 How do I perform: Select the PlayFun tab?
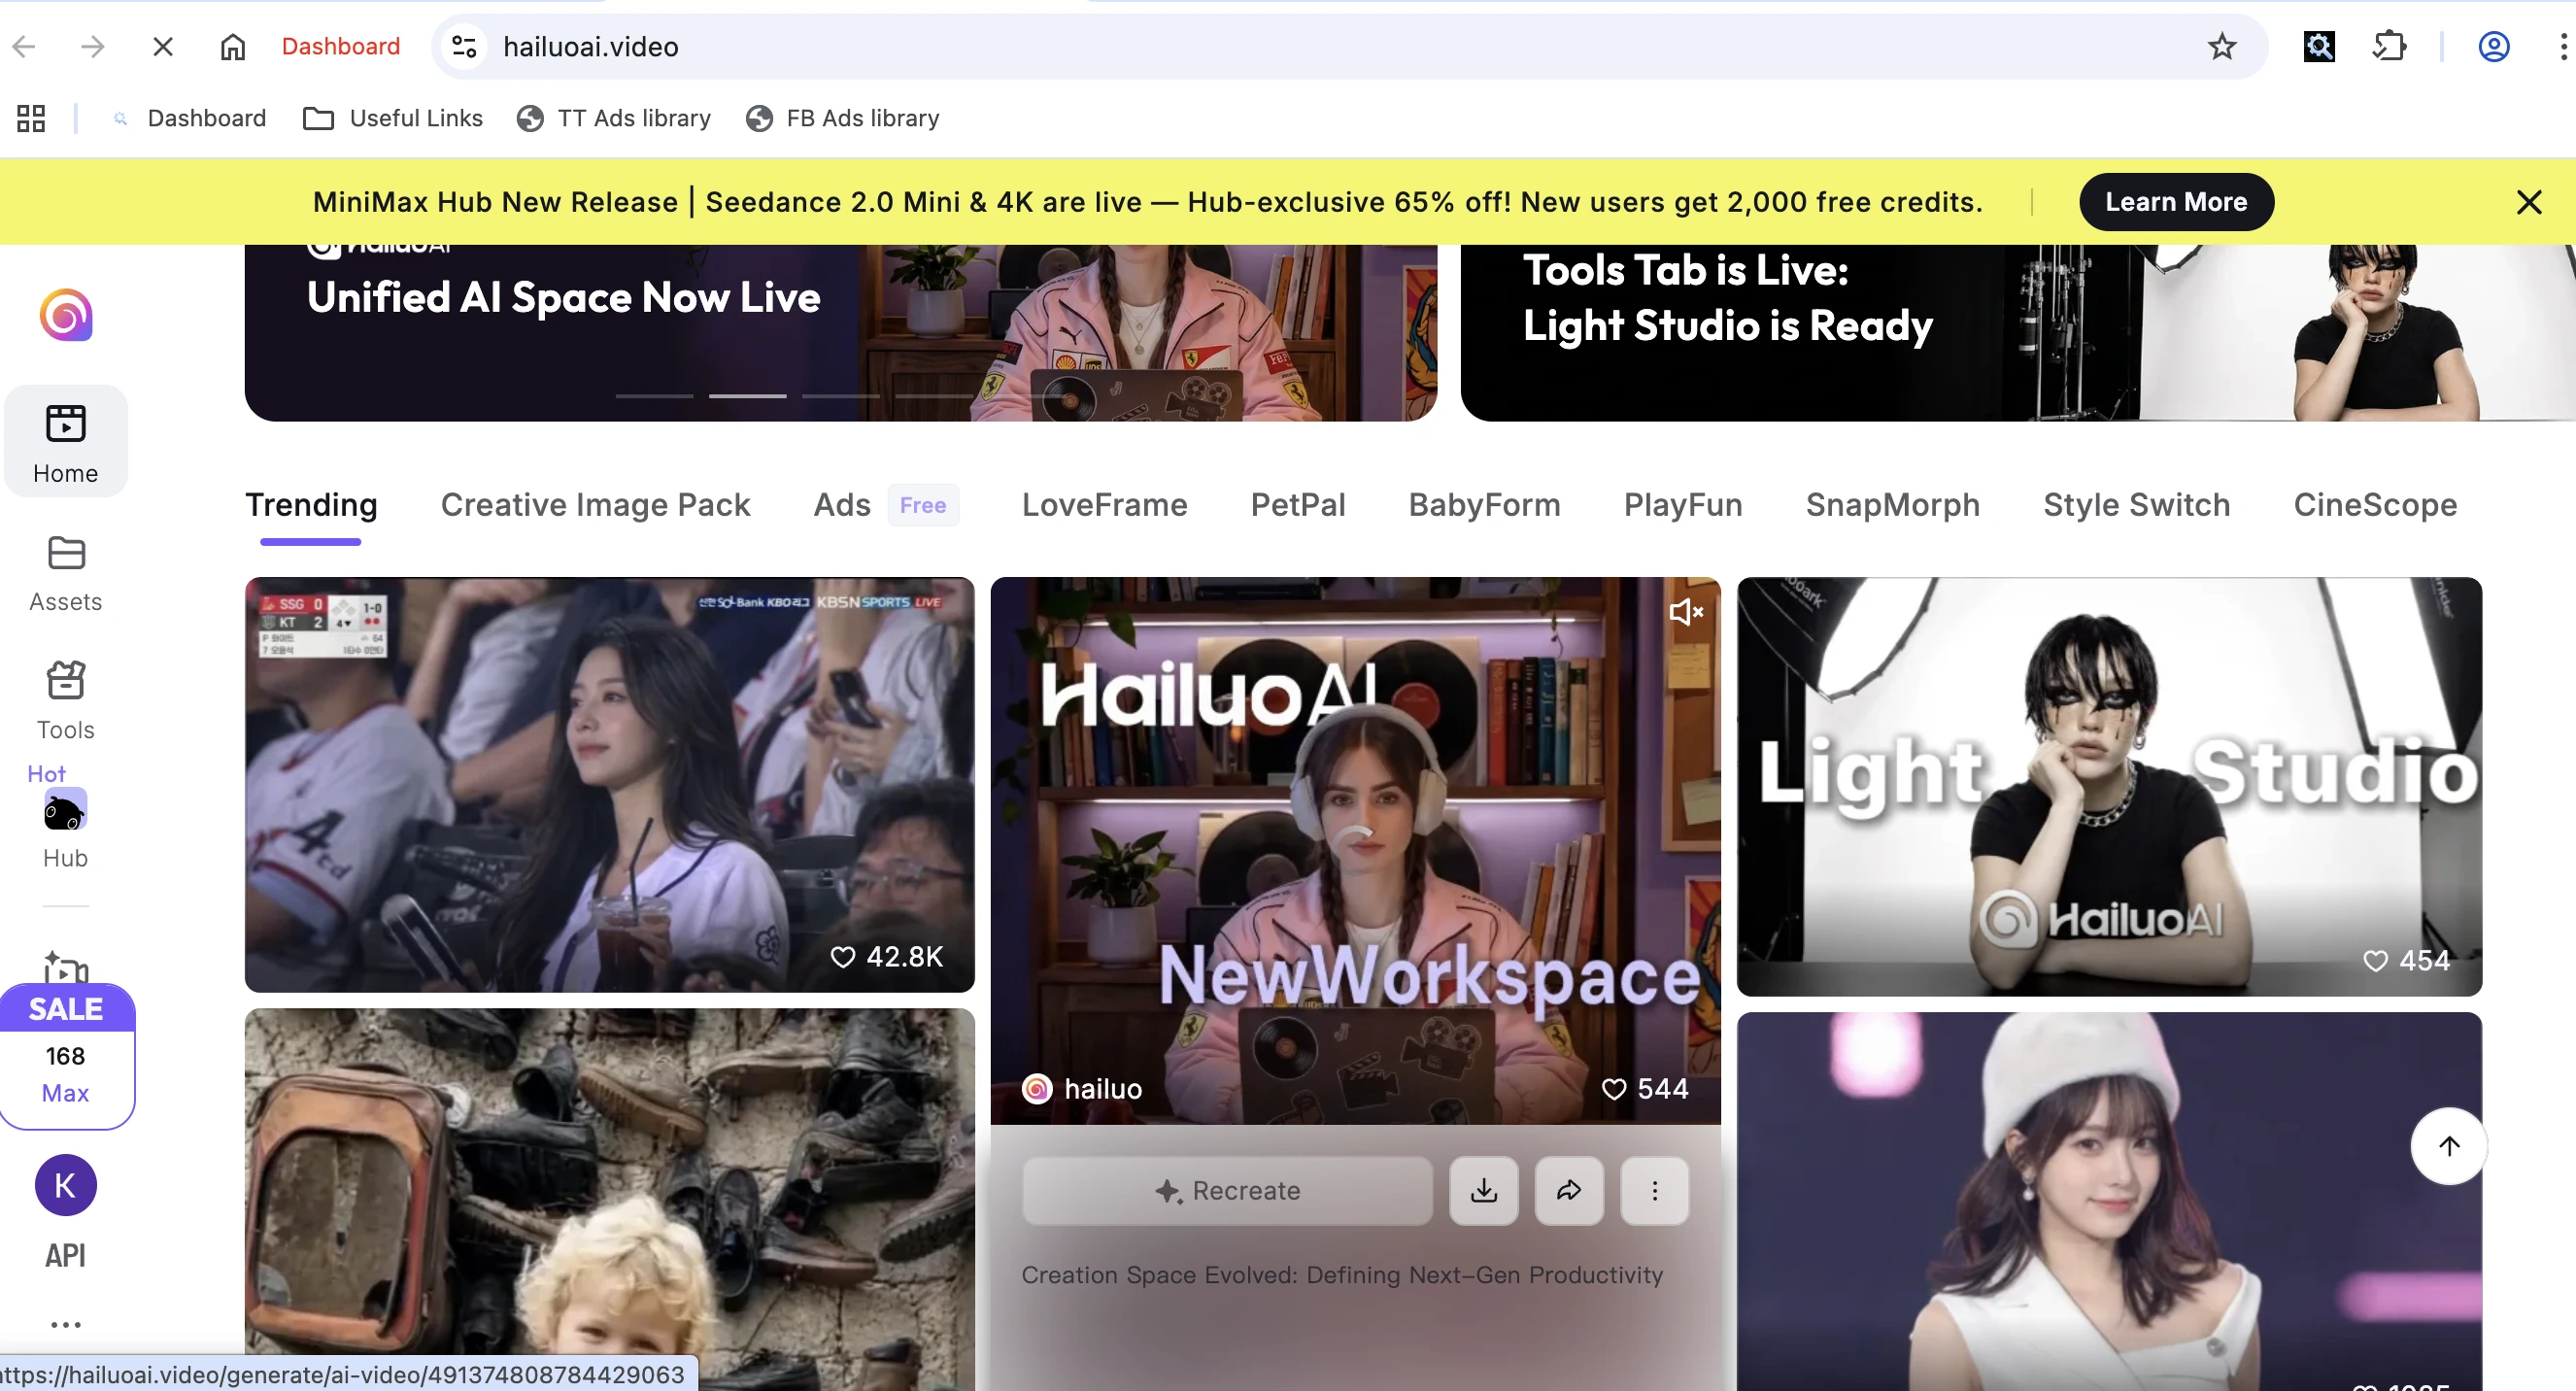coord(1683,505)
